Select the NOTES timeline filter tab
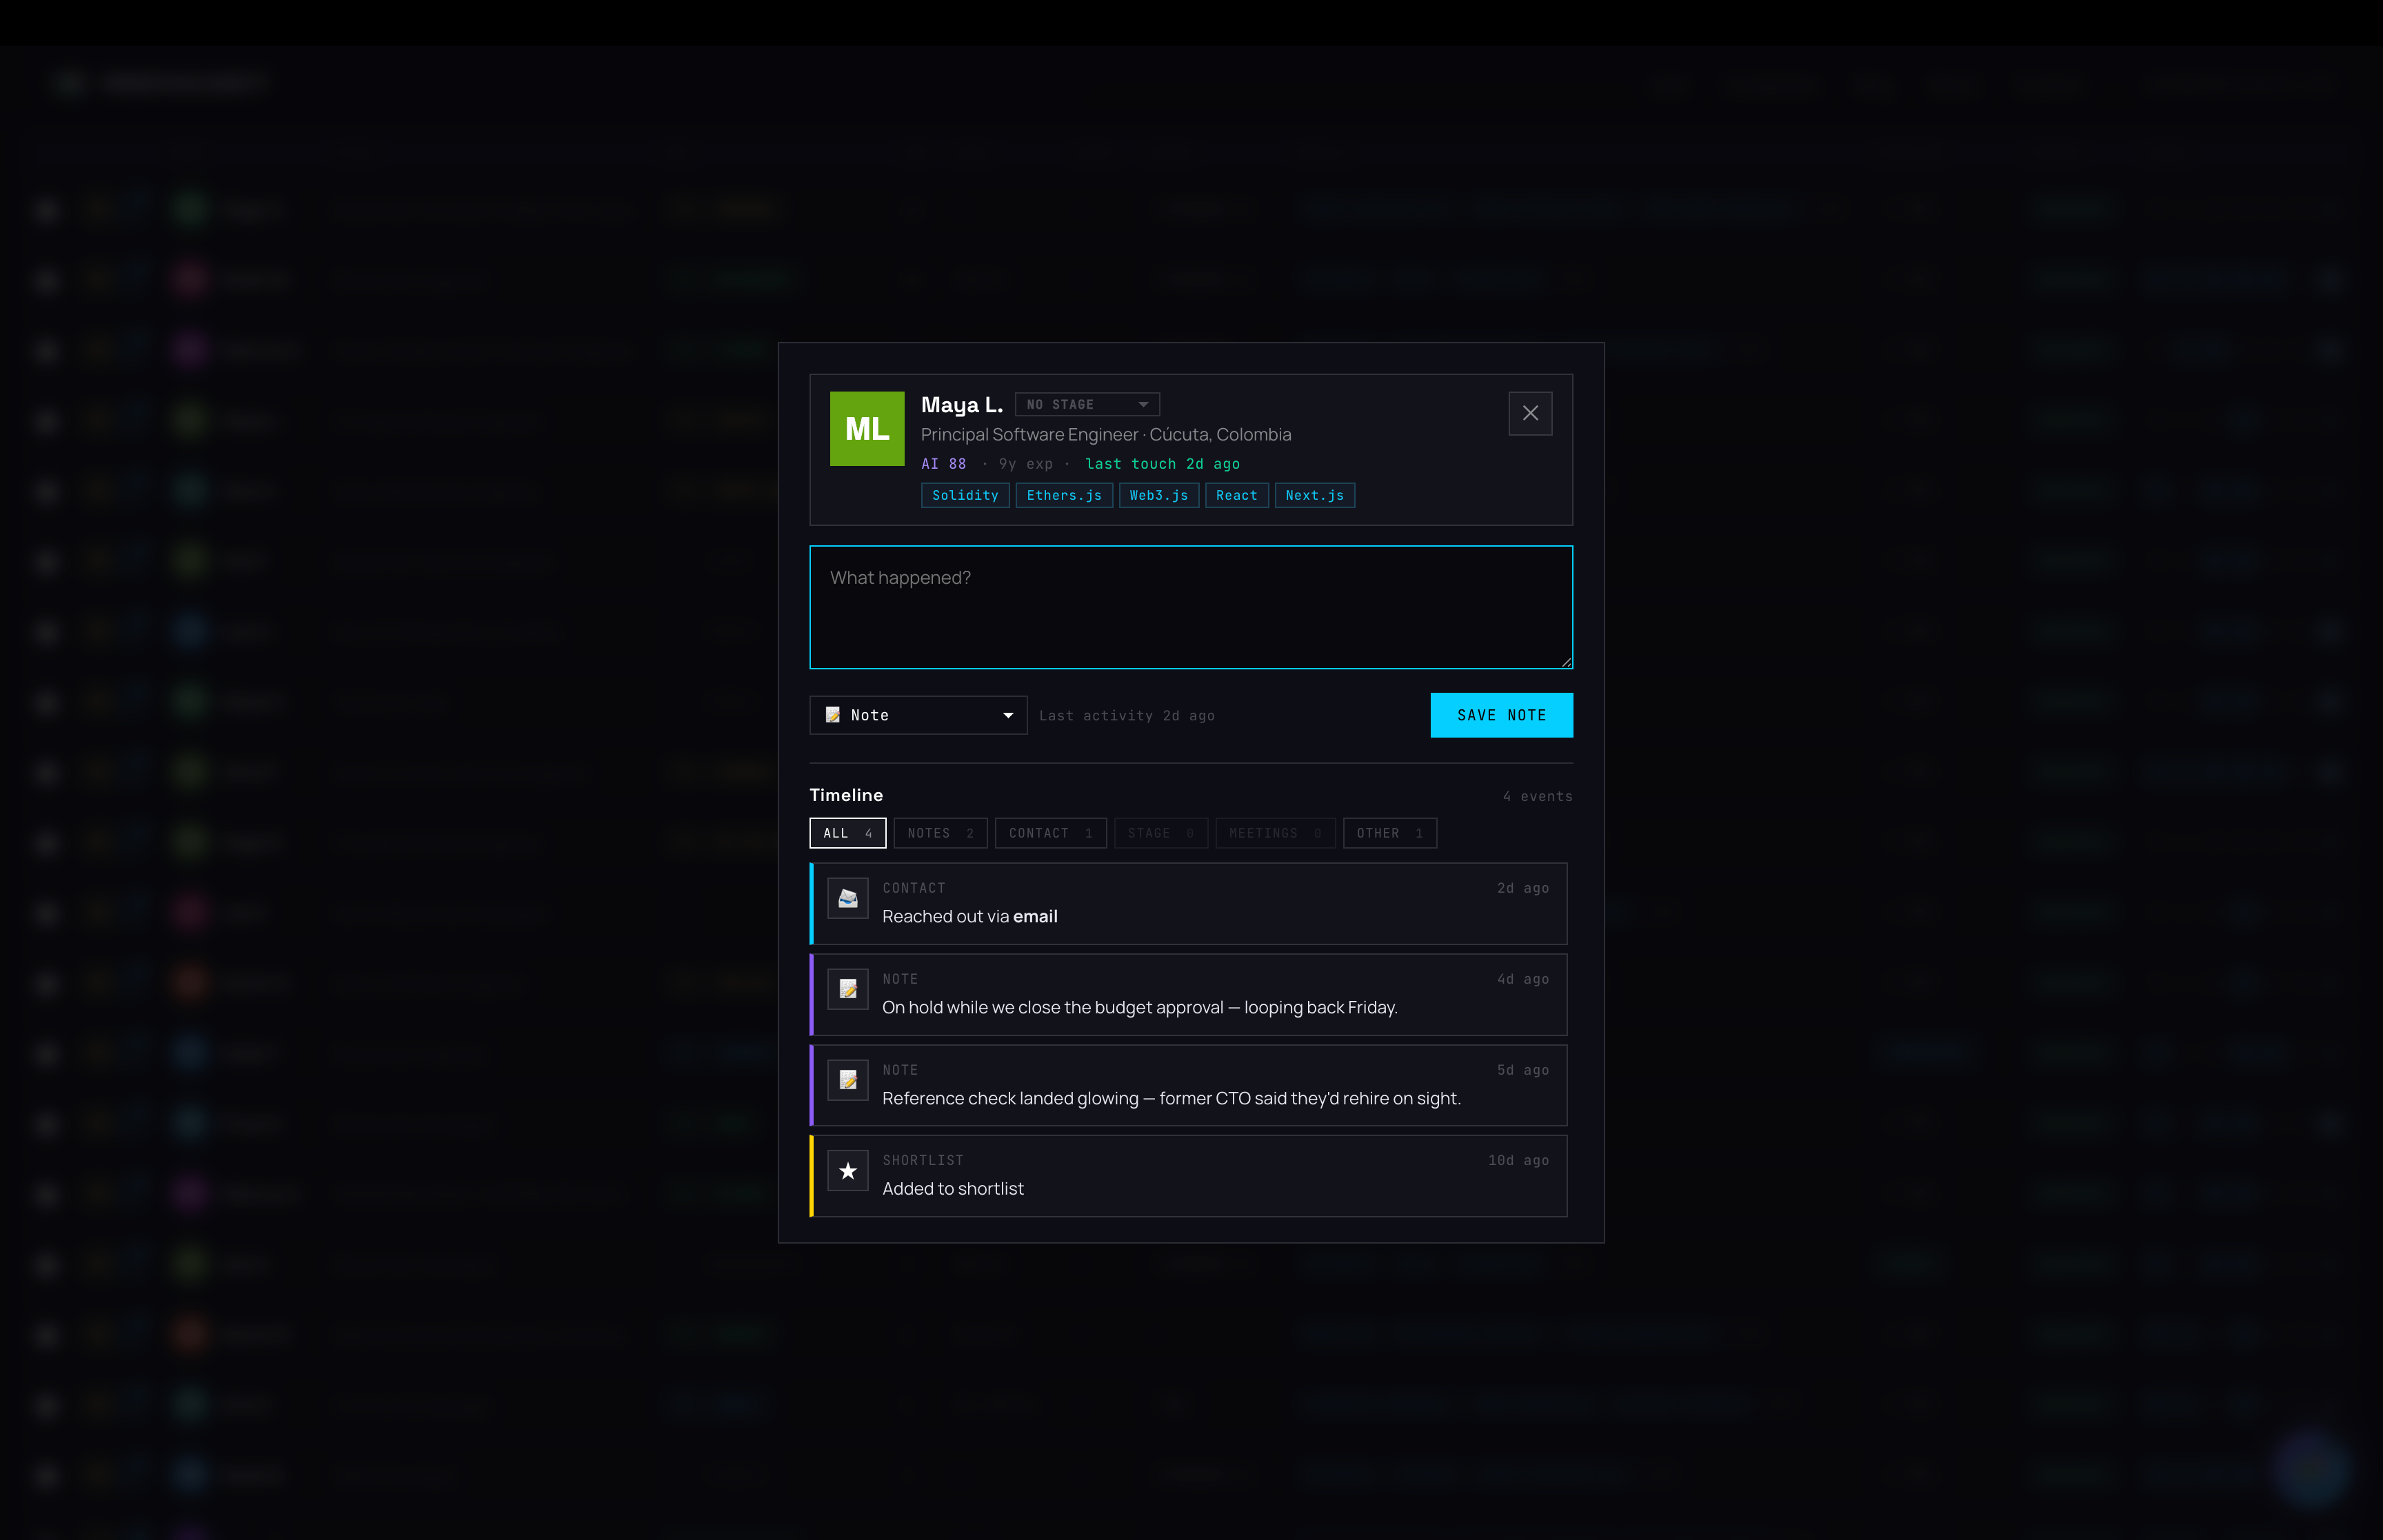This screenshot has width=2383, height=1540. point(940,833)
